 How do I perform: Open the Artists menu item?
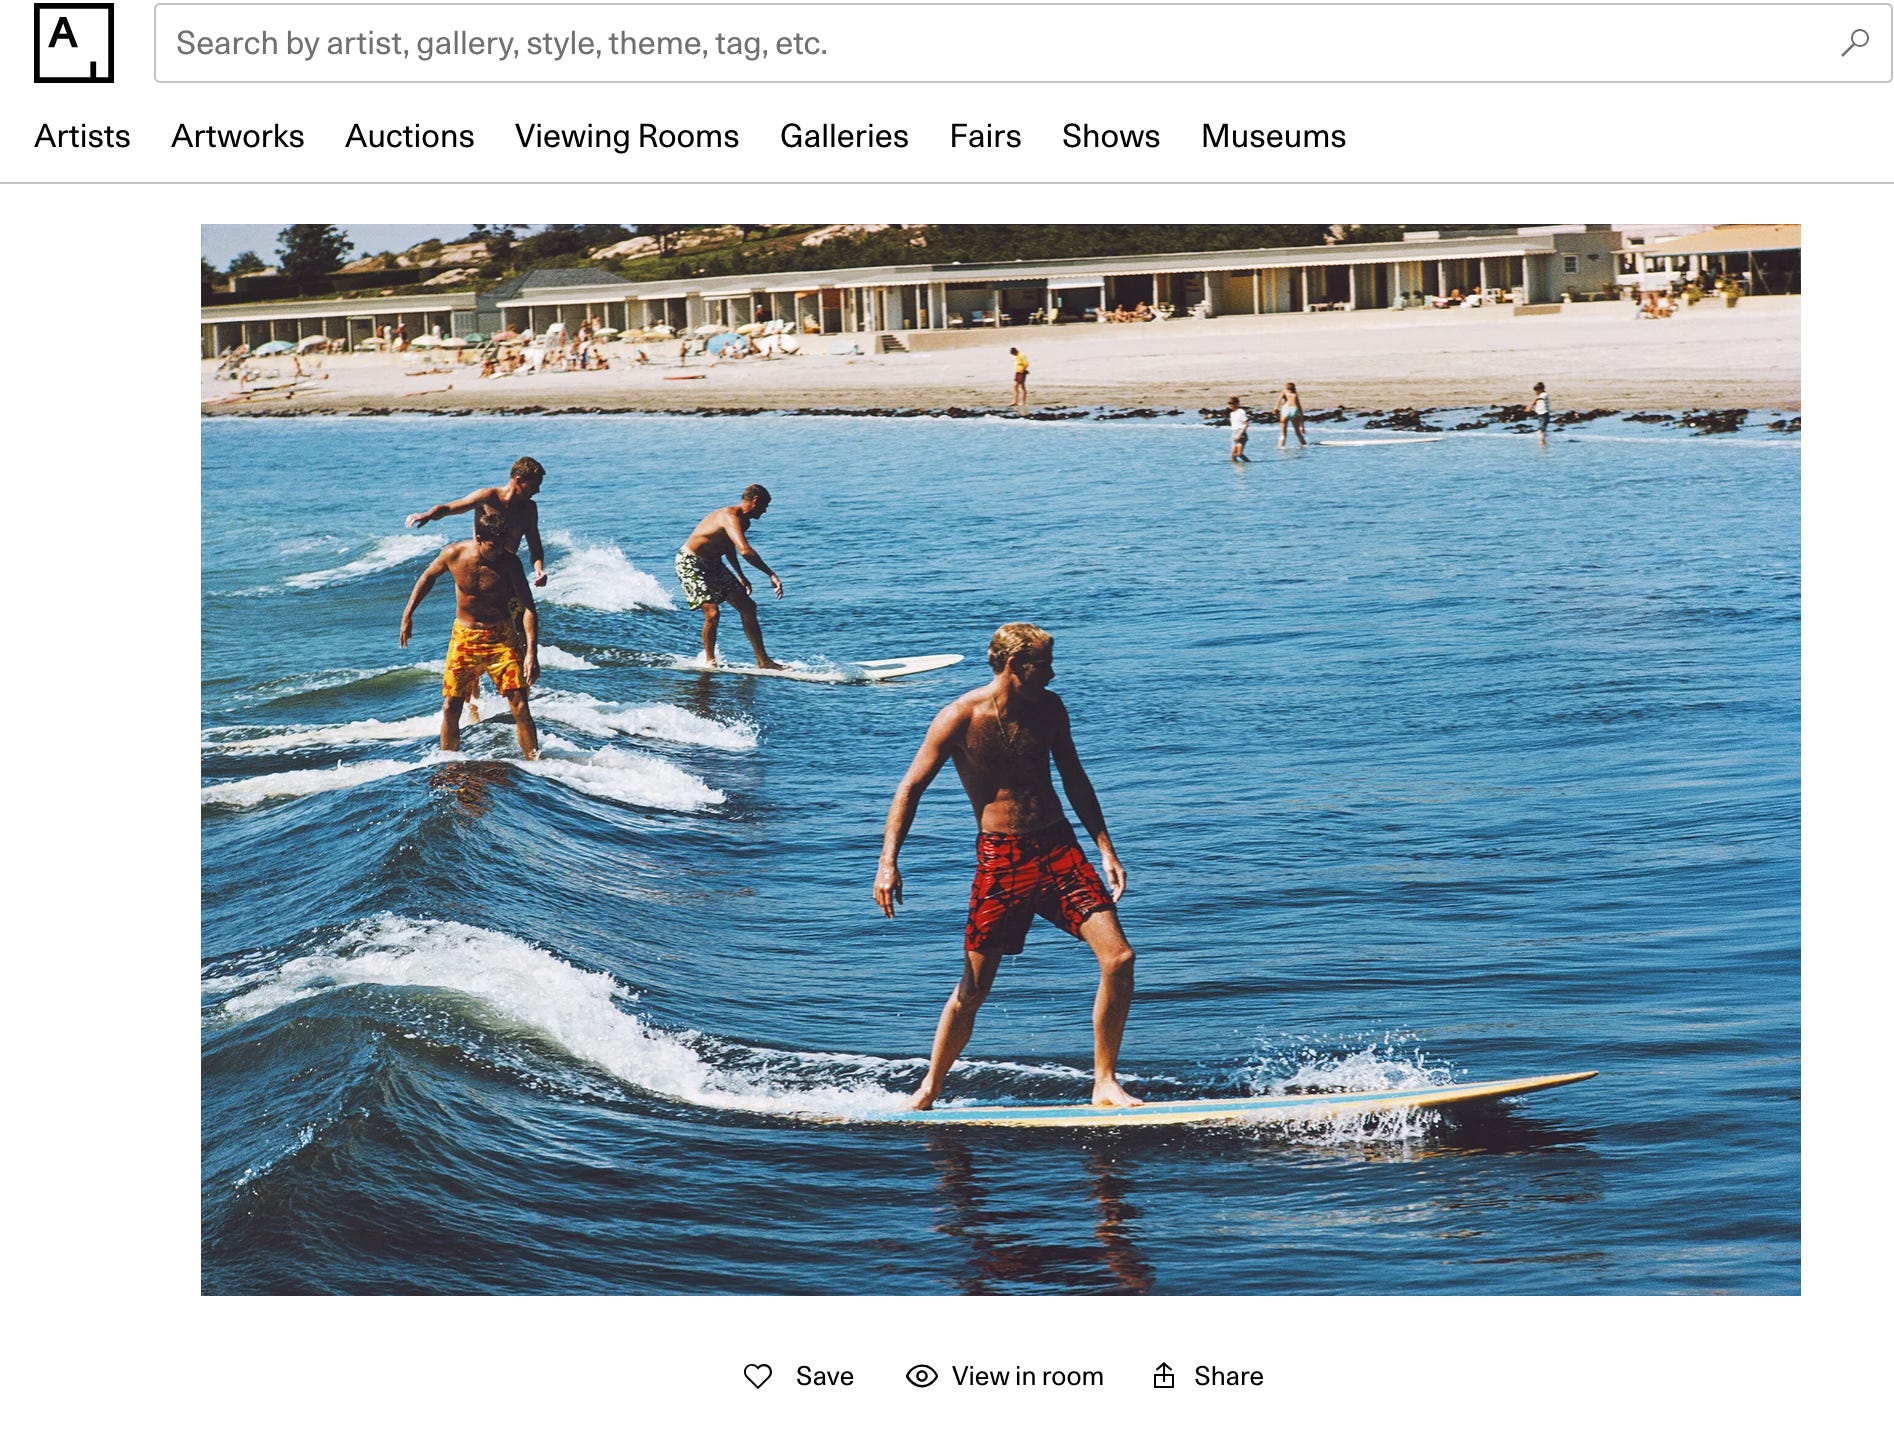82,136
